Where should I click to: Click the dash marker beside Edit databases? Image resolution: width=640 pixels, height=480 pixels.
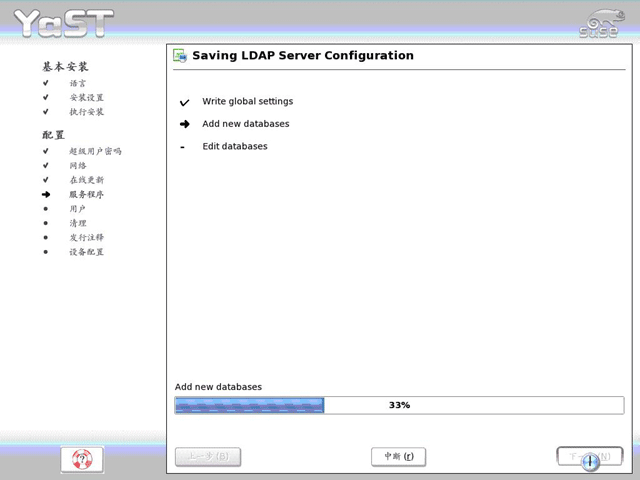coord(182,147)
